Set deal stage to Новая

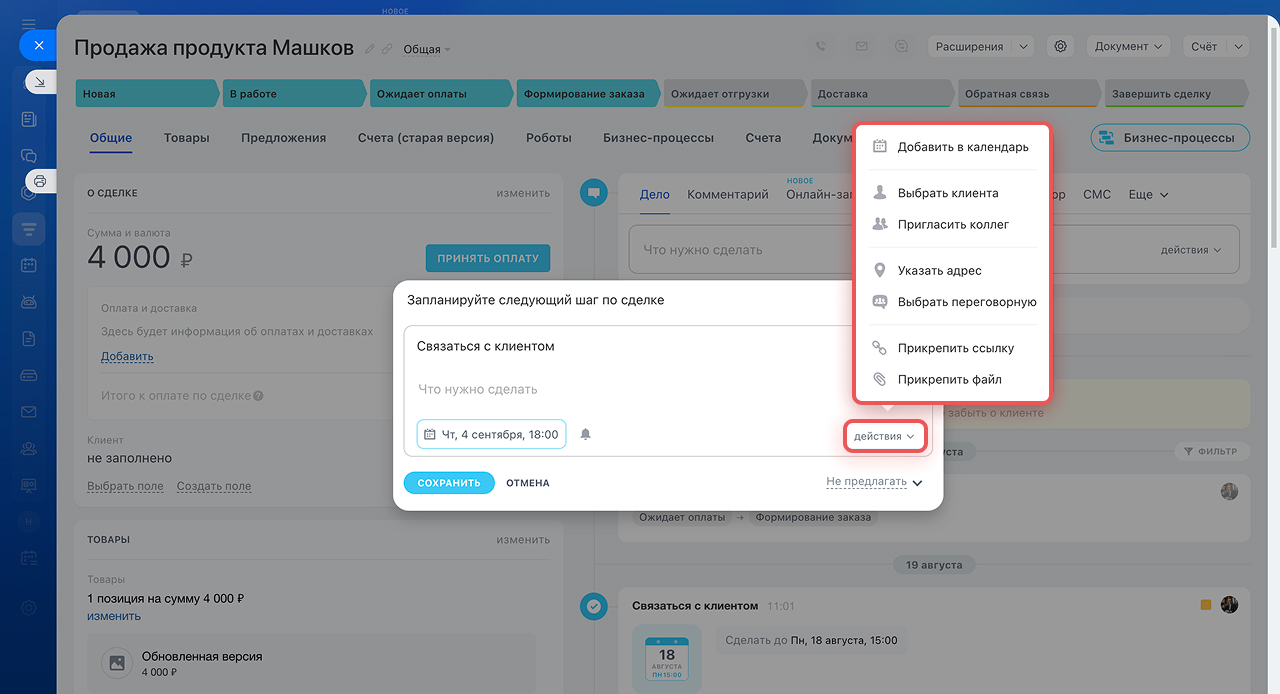(146, 94)
